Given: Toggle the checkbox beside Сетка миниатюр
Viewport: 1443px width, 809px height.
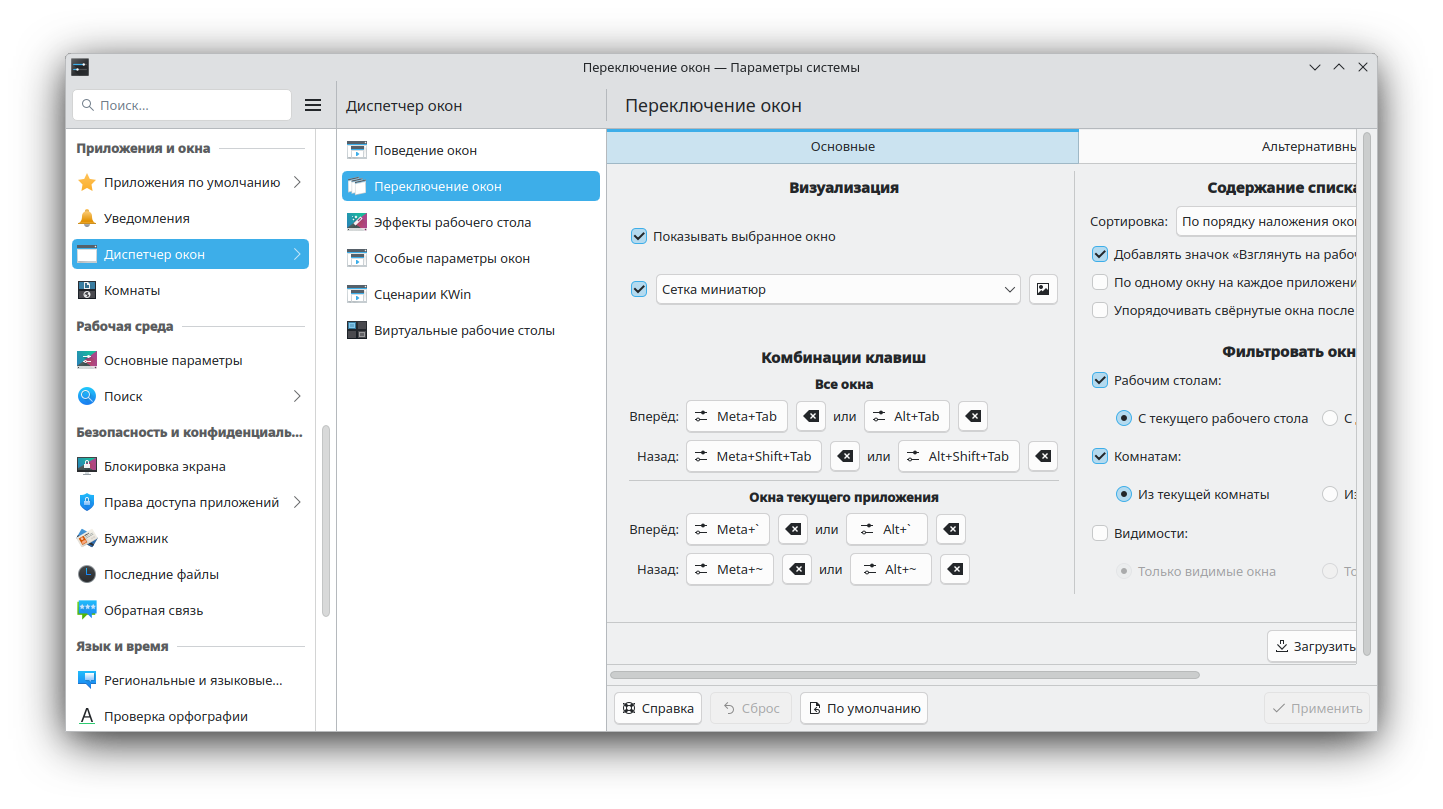Looking at the screenshot, I should (639, 289).
